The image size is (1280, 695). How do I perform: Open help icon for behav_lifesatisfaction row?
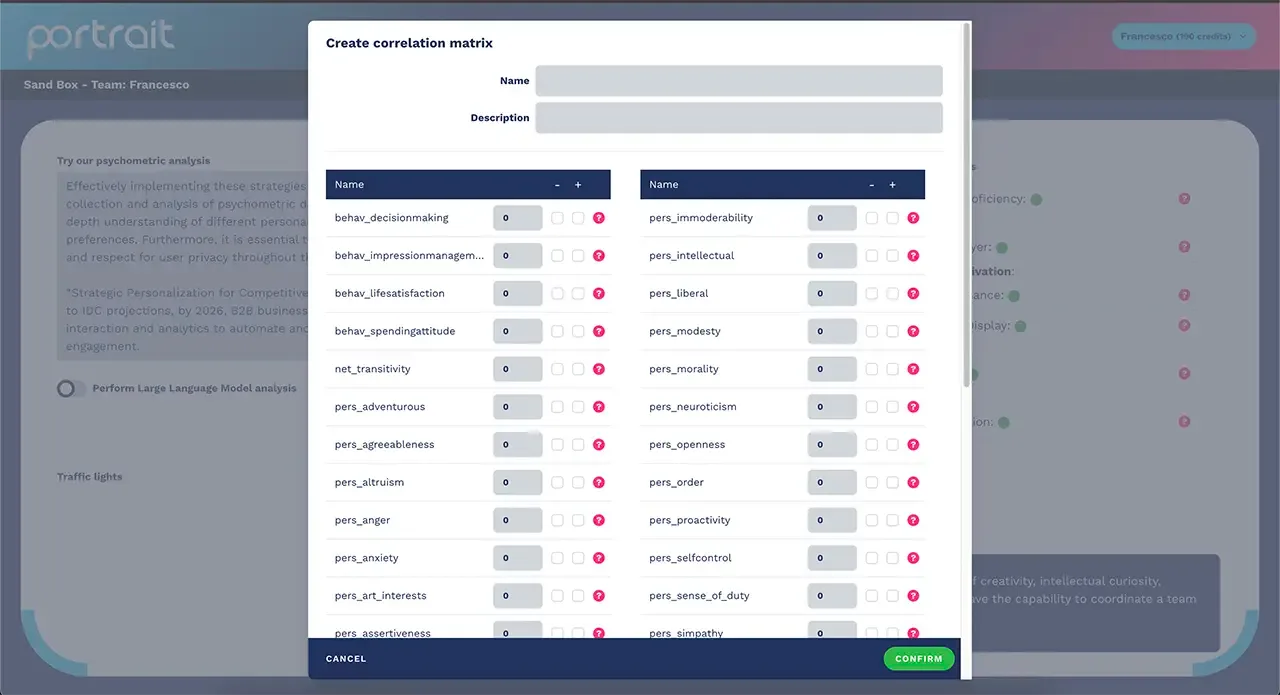coord(599,294)
